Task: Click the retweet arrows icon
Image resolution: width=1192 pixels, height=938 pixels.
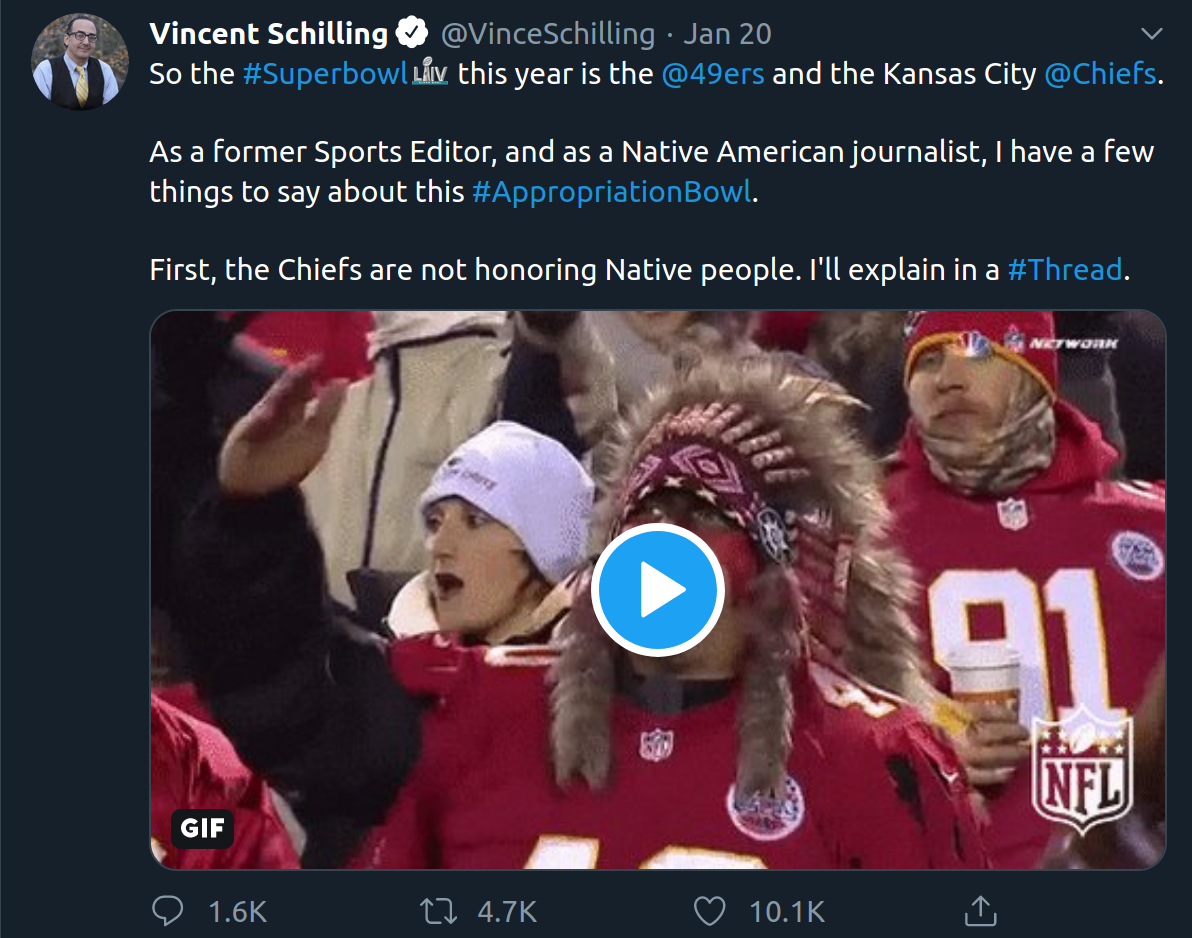Action: [x=439, y=911]
